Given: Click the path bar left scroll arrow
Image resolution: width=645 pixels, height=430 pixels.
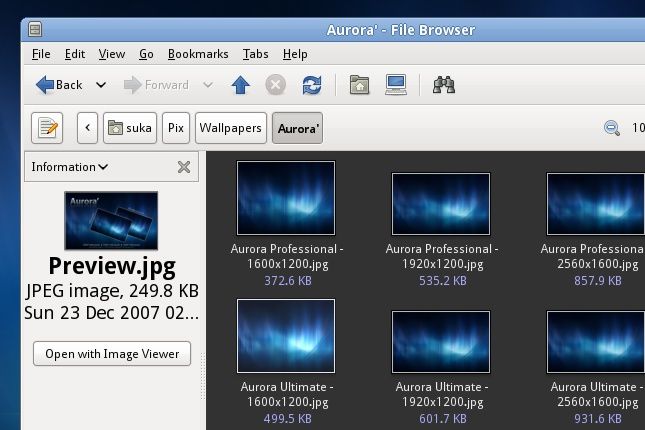Looking at the screenshot, I should [x=87, y=128].
